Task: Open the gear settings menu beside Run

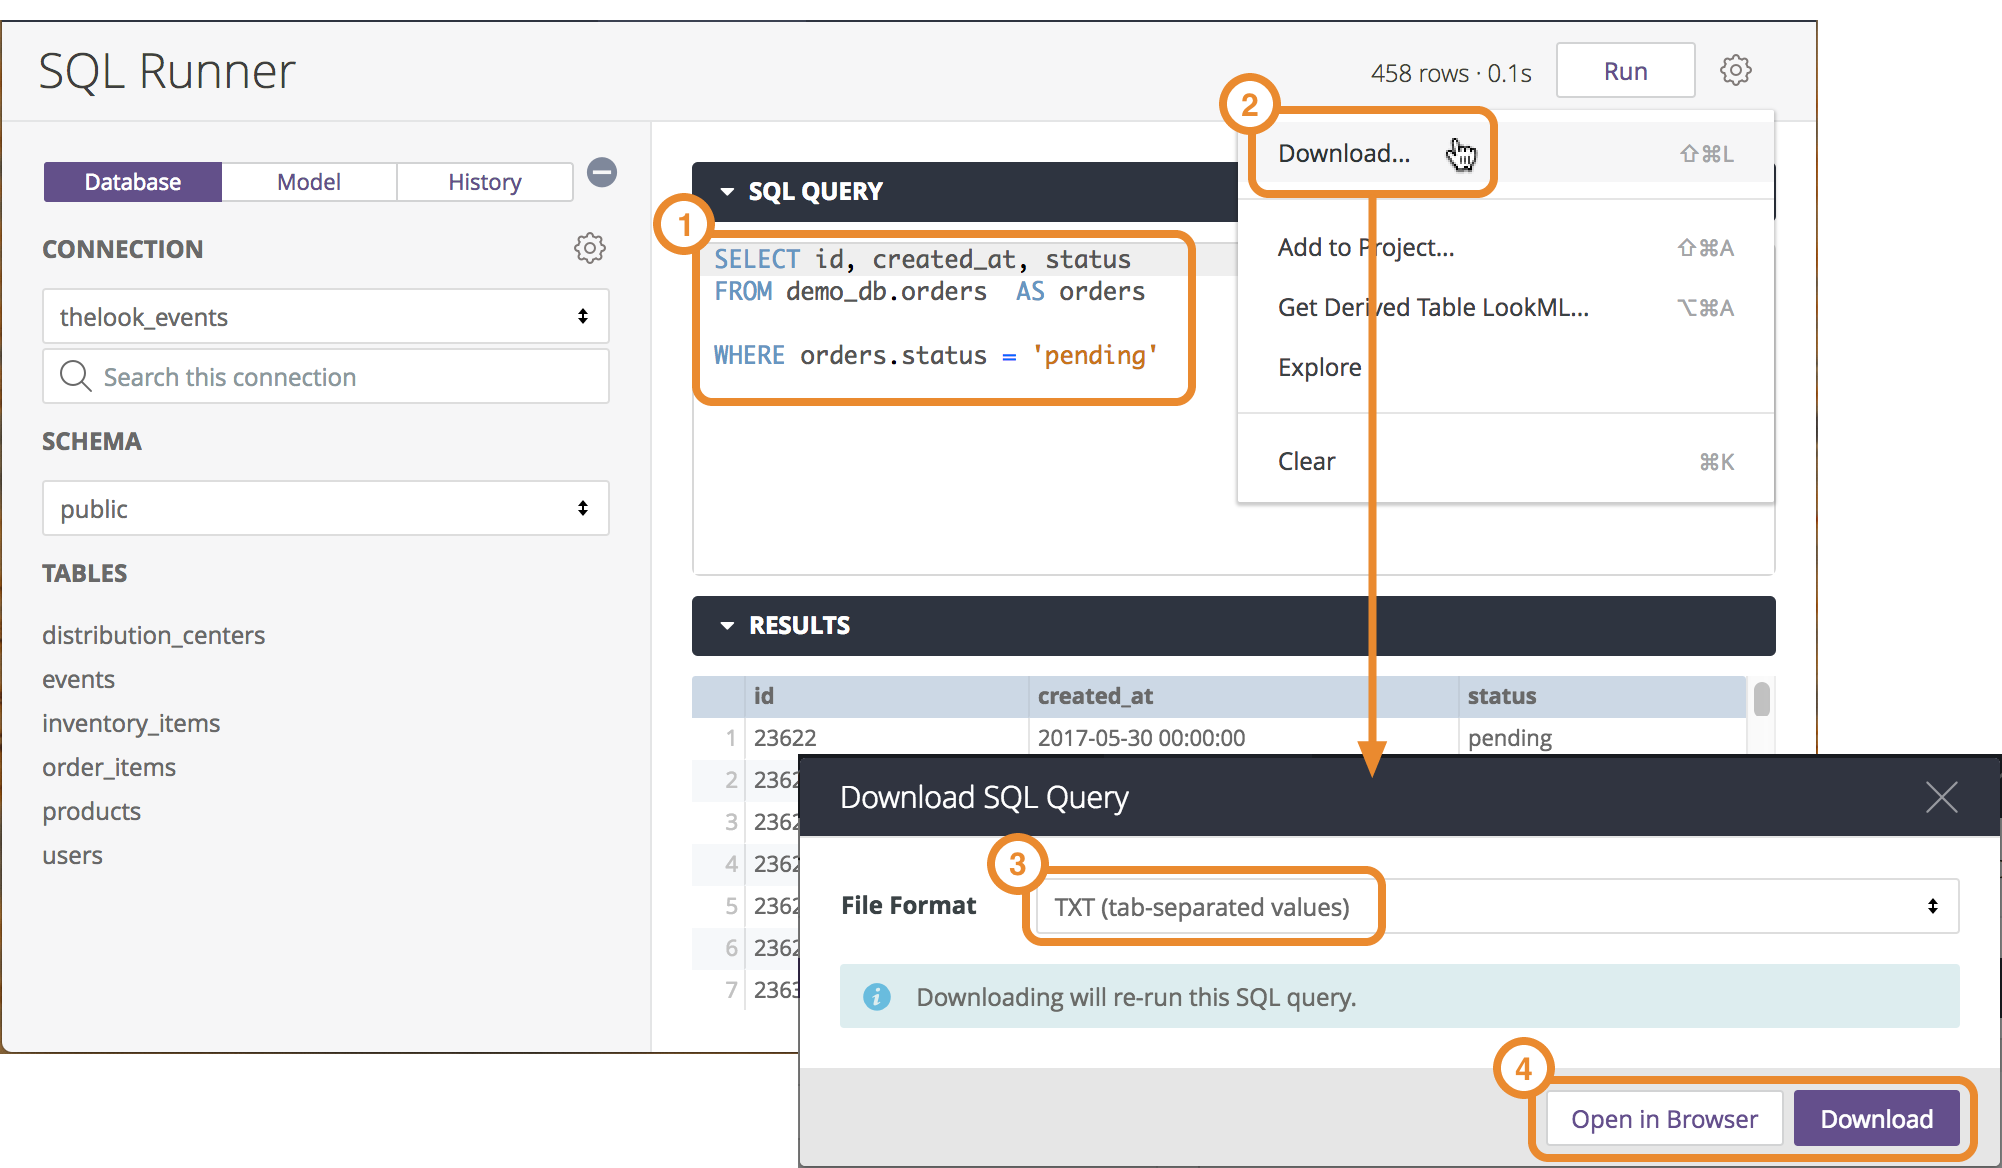Action: pyautogui.click(x=1735, y=71)
